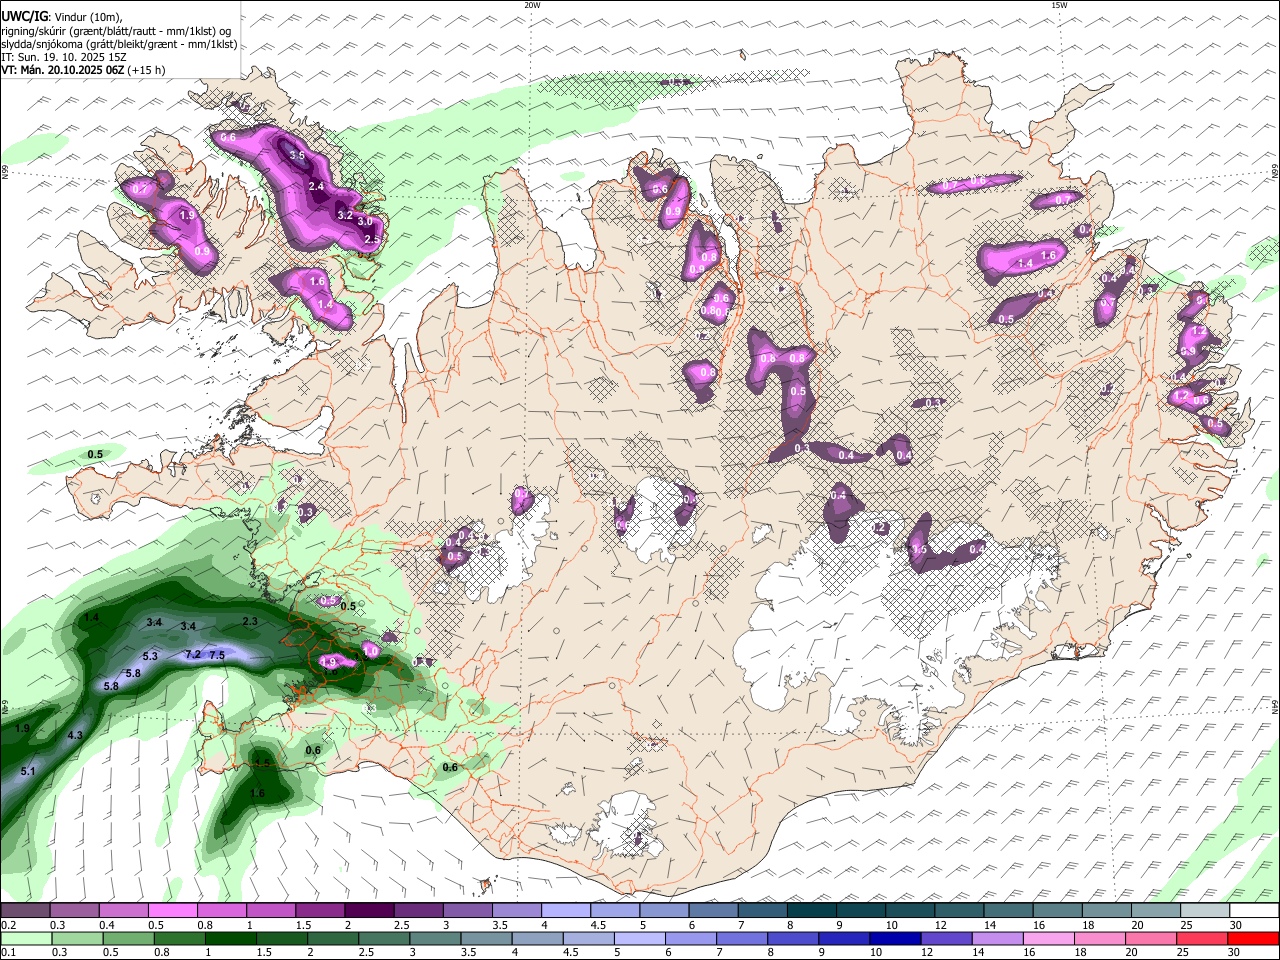Click the grey-purple first swatch of snow scale
The width and height of the screenshot is (1280, 960).
(x=25, y=910)
